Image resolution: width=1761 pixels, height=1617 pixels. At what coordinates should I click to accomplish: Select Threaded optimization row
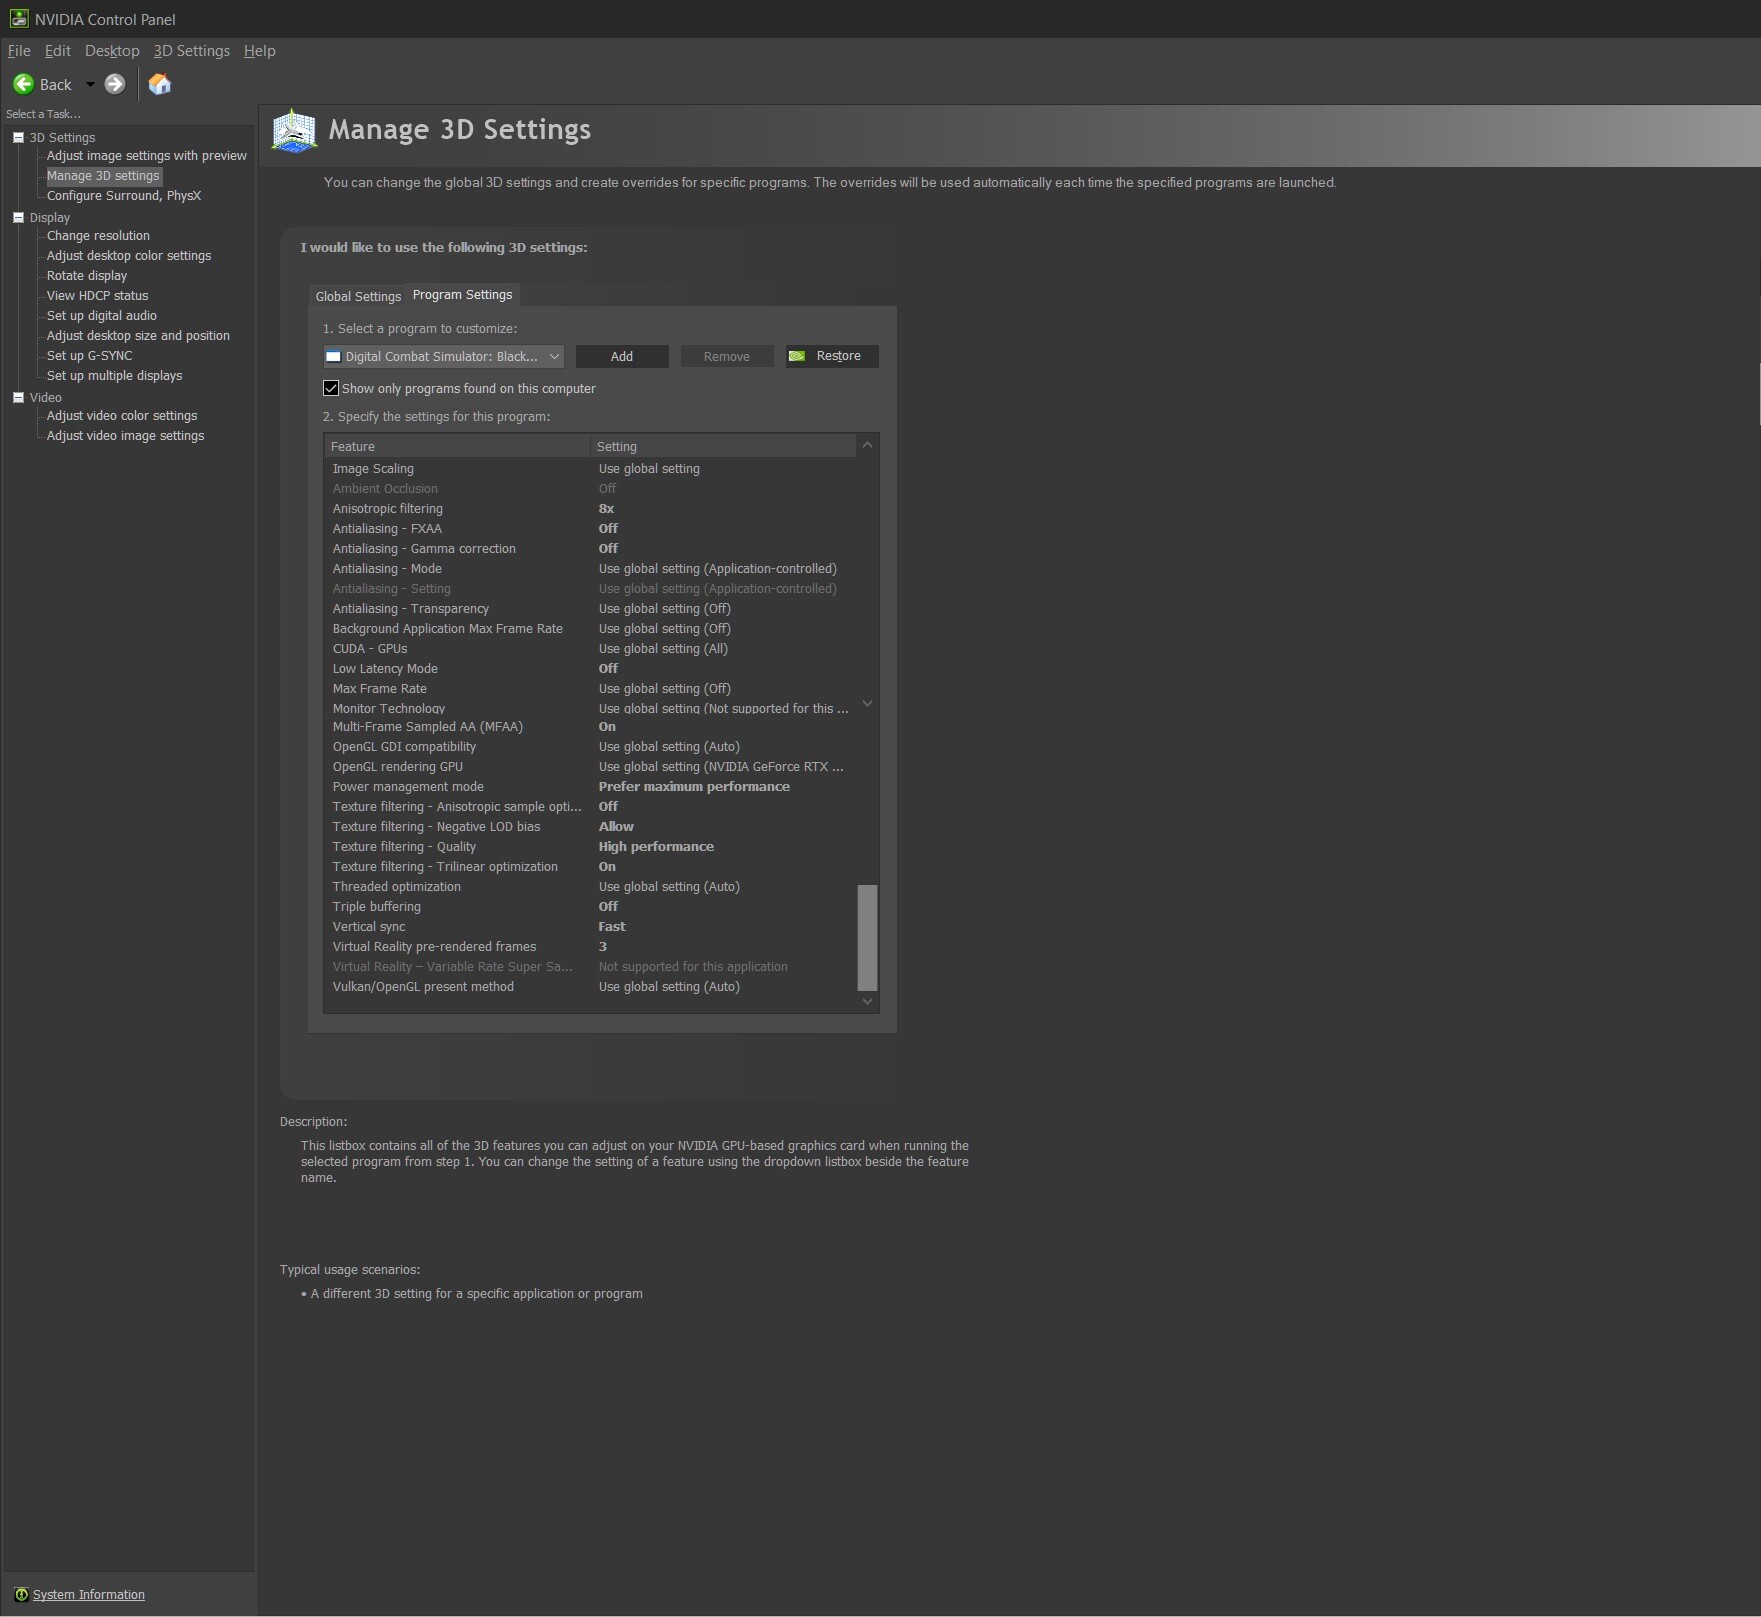click(x=590, y=887)
